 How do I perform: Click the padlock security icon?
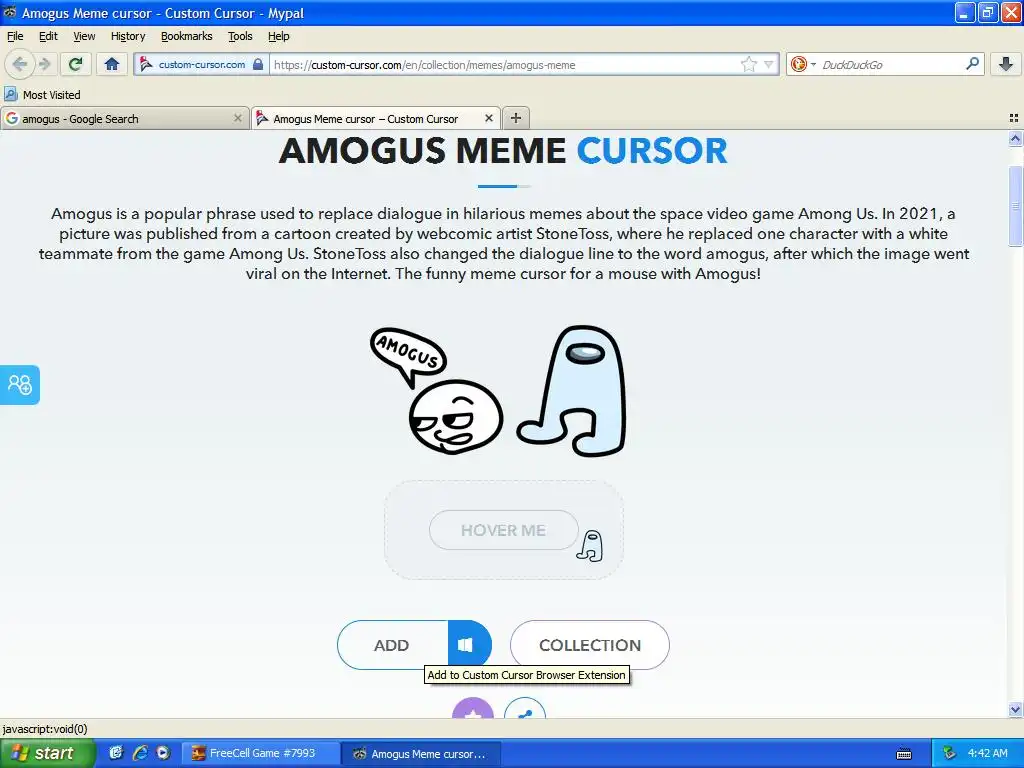pyautogui.click(x=258, y=65)
